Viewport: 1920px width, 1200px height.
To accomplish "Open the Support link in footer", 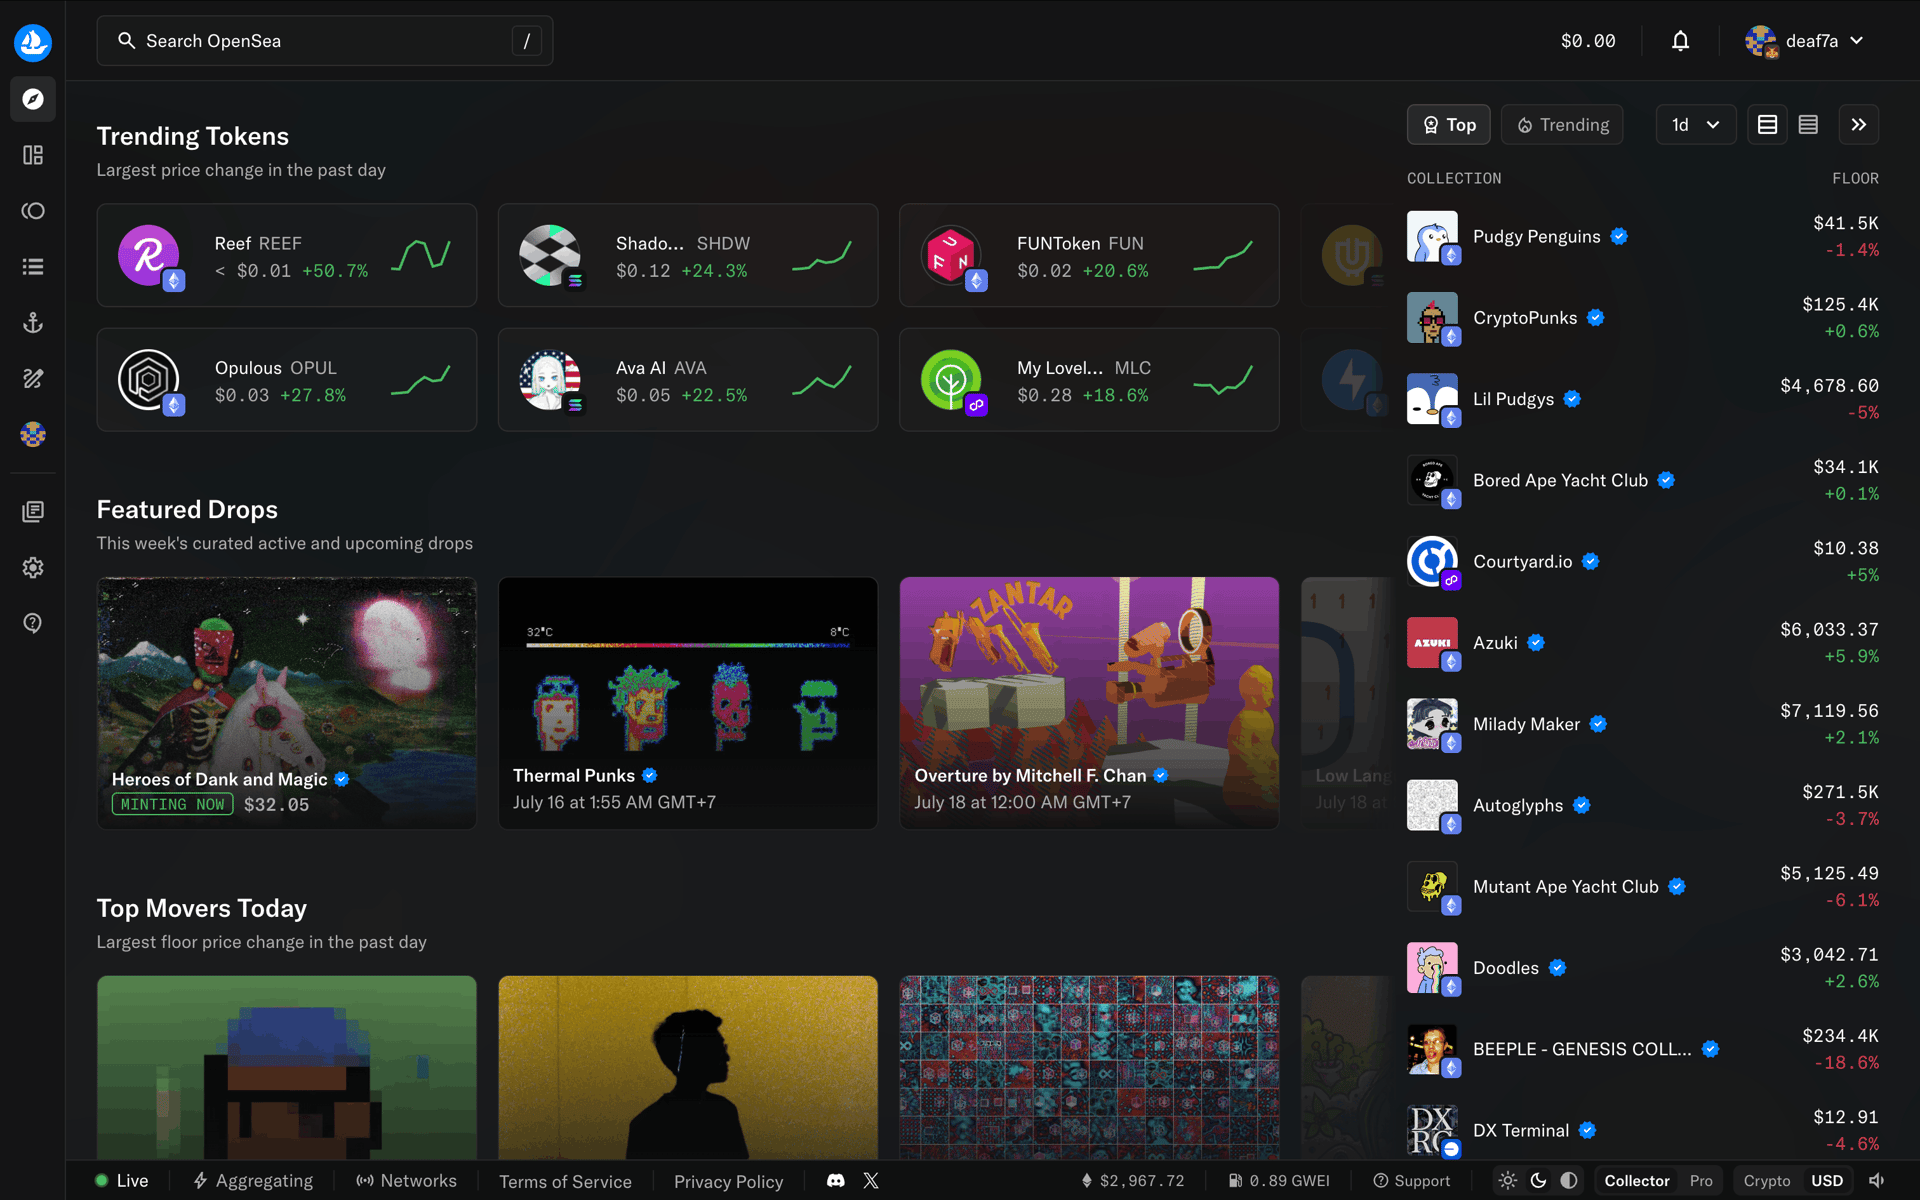I will pyautogui.click(x=1411, y=1181).
